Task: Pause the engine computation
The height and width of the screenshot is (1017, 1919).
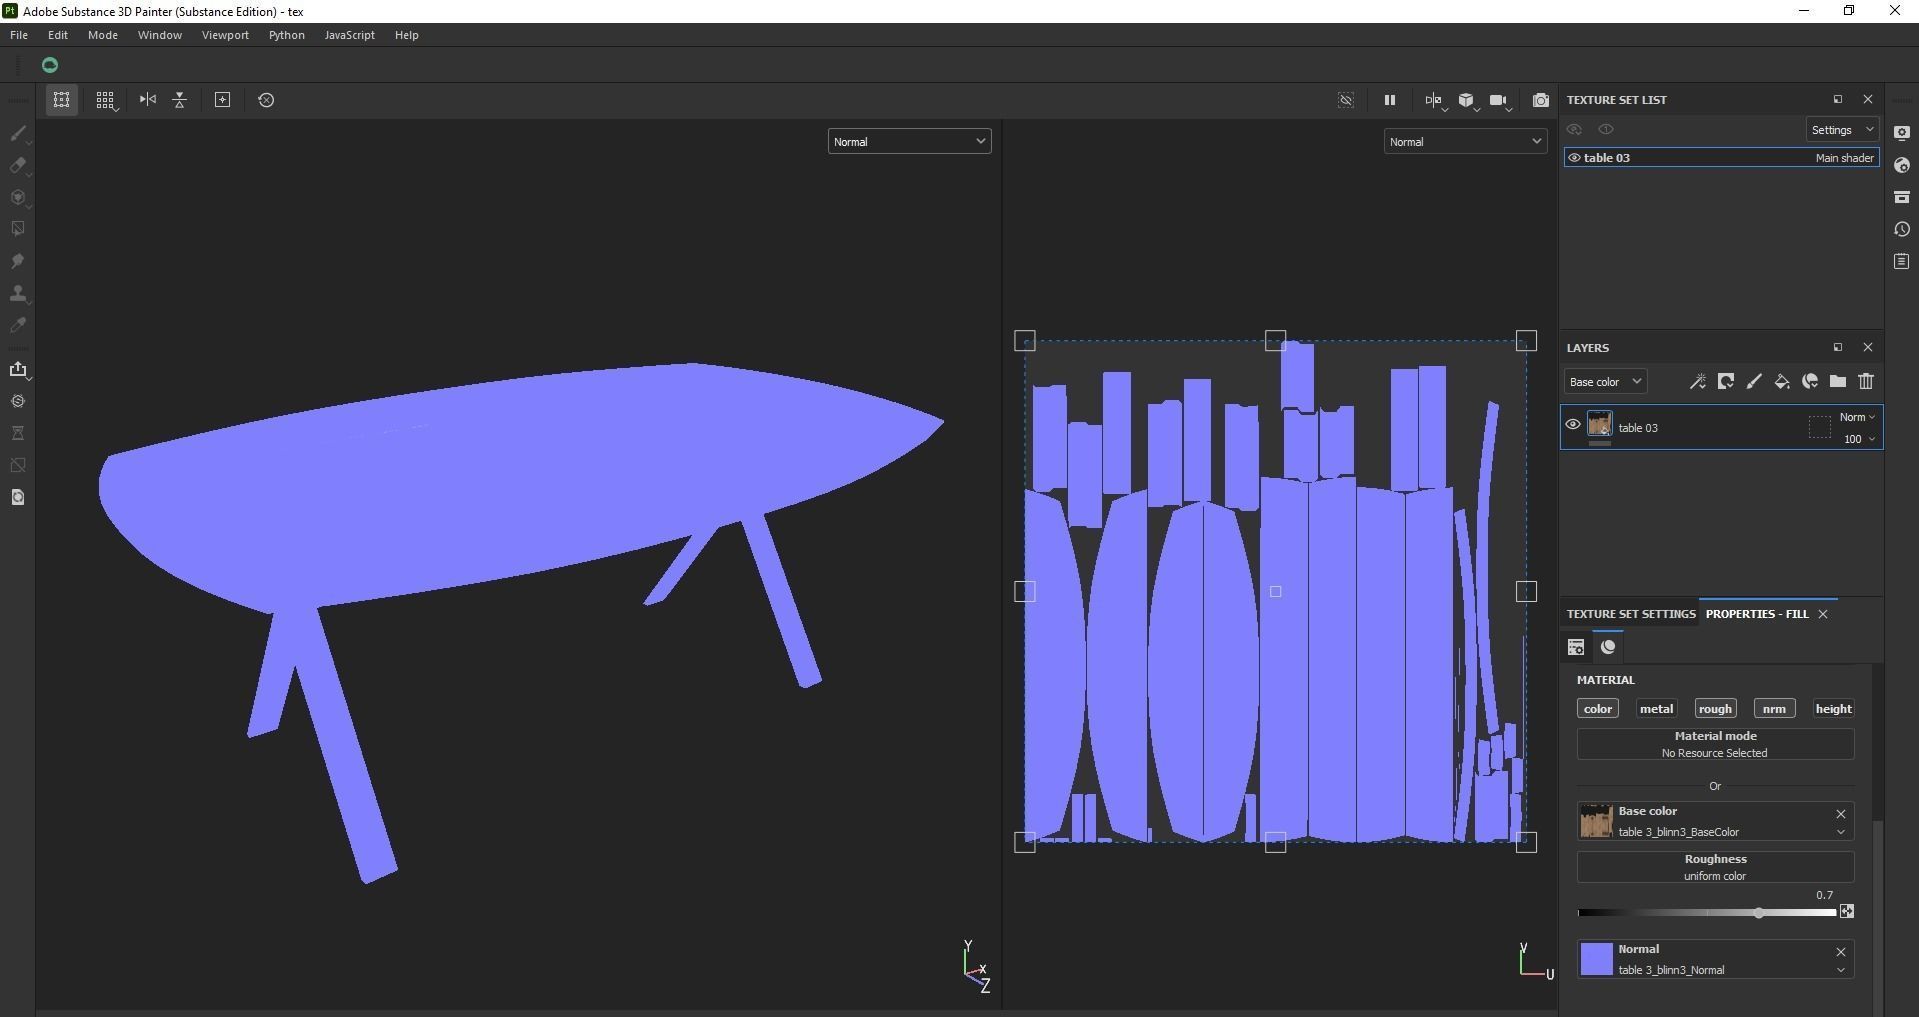Action: (x=1389, y=100)
